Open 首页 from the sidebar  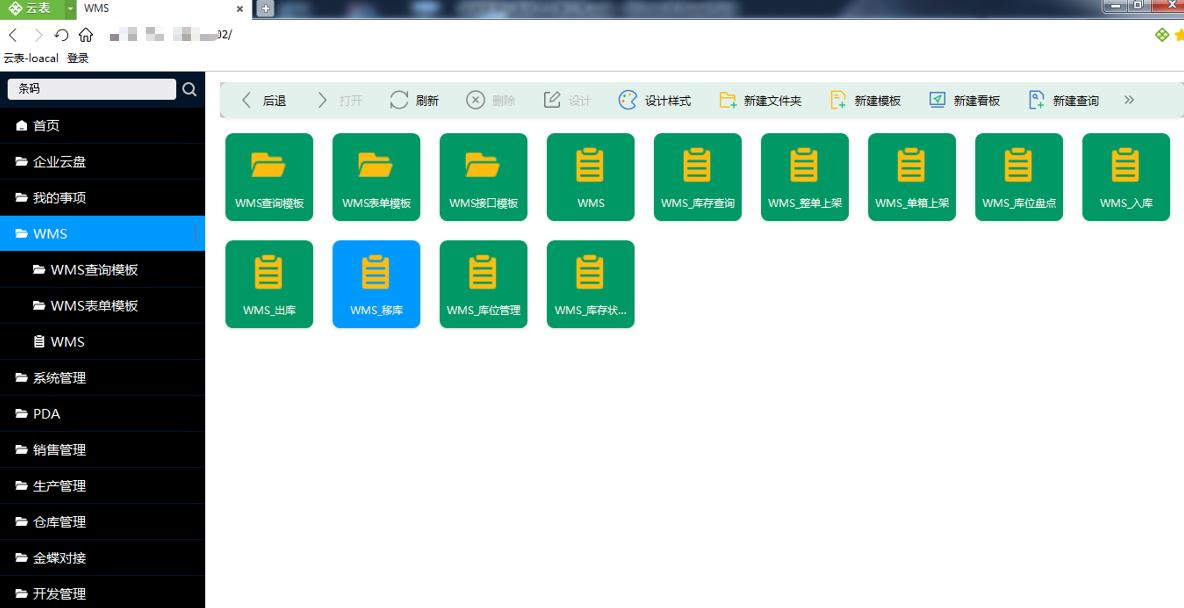pyautogui.click(x=46, y=126)
